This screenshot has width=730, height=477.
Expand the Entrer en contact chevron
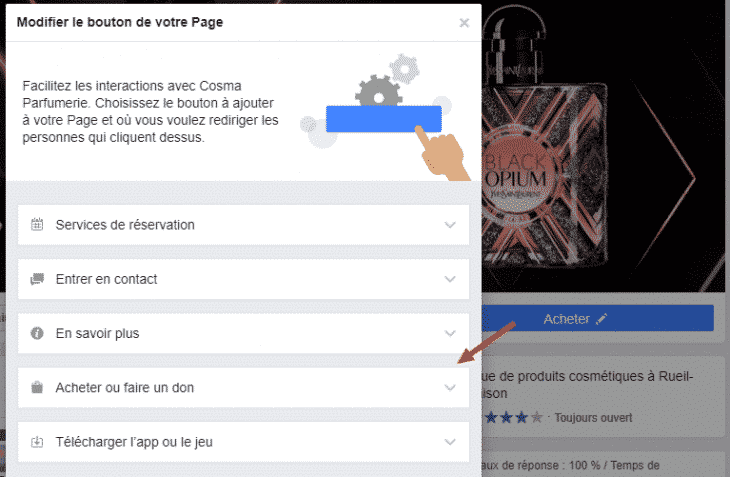pyautogui.click(x=450, y=279)
